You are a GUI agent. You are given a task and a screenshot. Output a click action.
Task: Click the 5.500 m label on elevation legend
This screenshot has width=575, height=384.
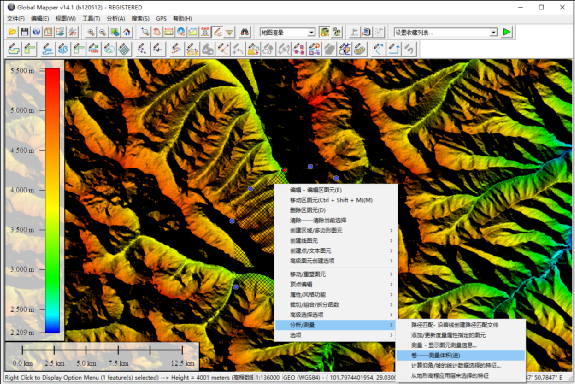click(22, 70)
